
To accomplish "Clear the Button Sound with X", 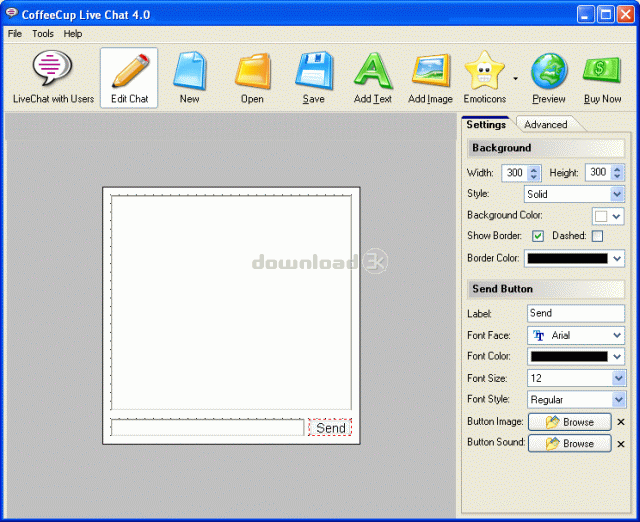I will [x=621, y=444].
